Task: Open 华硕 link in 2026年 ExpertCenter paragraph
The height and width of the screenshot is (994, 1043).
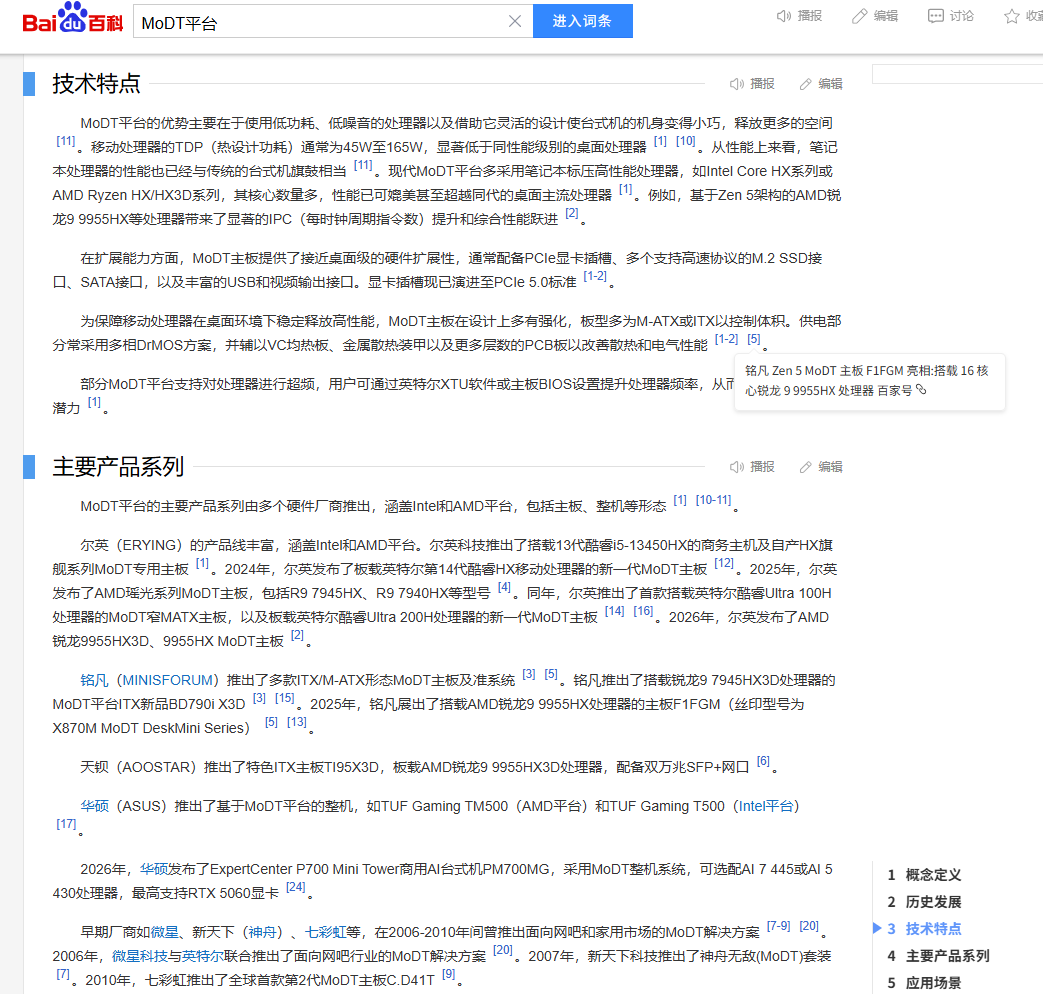Action: [x=154, y=869]
